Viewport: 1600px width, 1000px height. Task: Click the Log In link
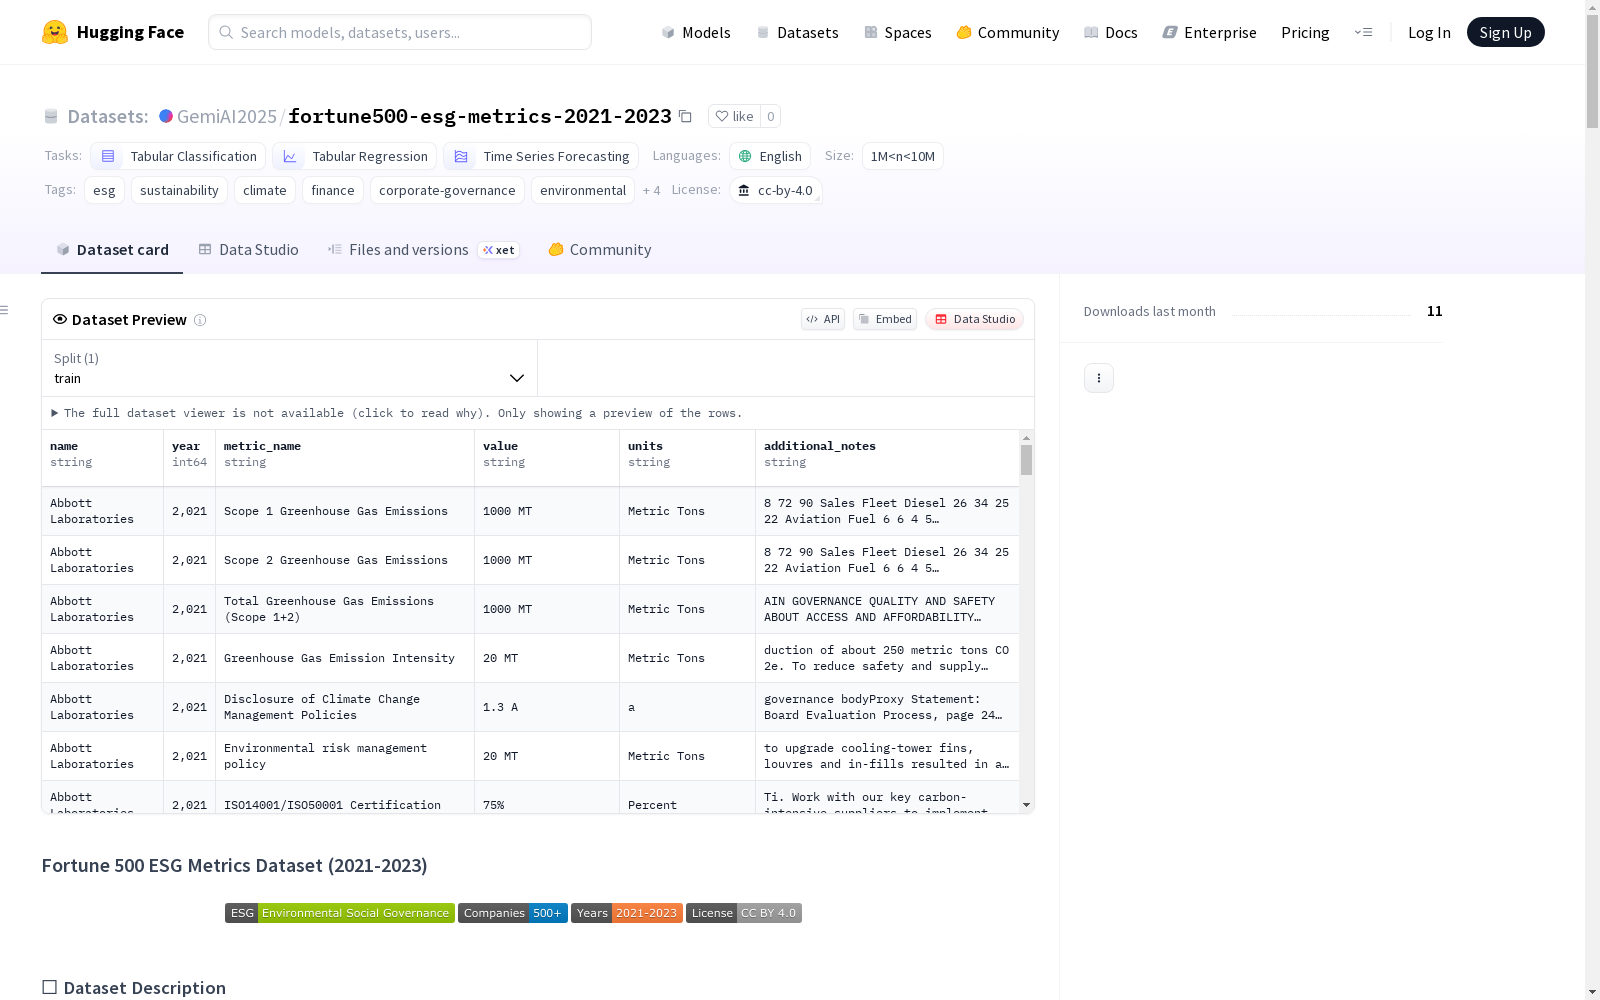1429,32
